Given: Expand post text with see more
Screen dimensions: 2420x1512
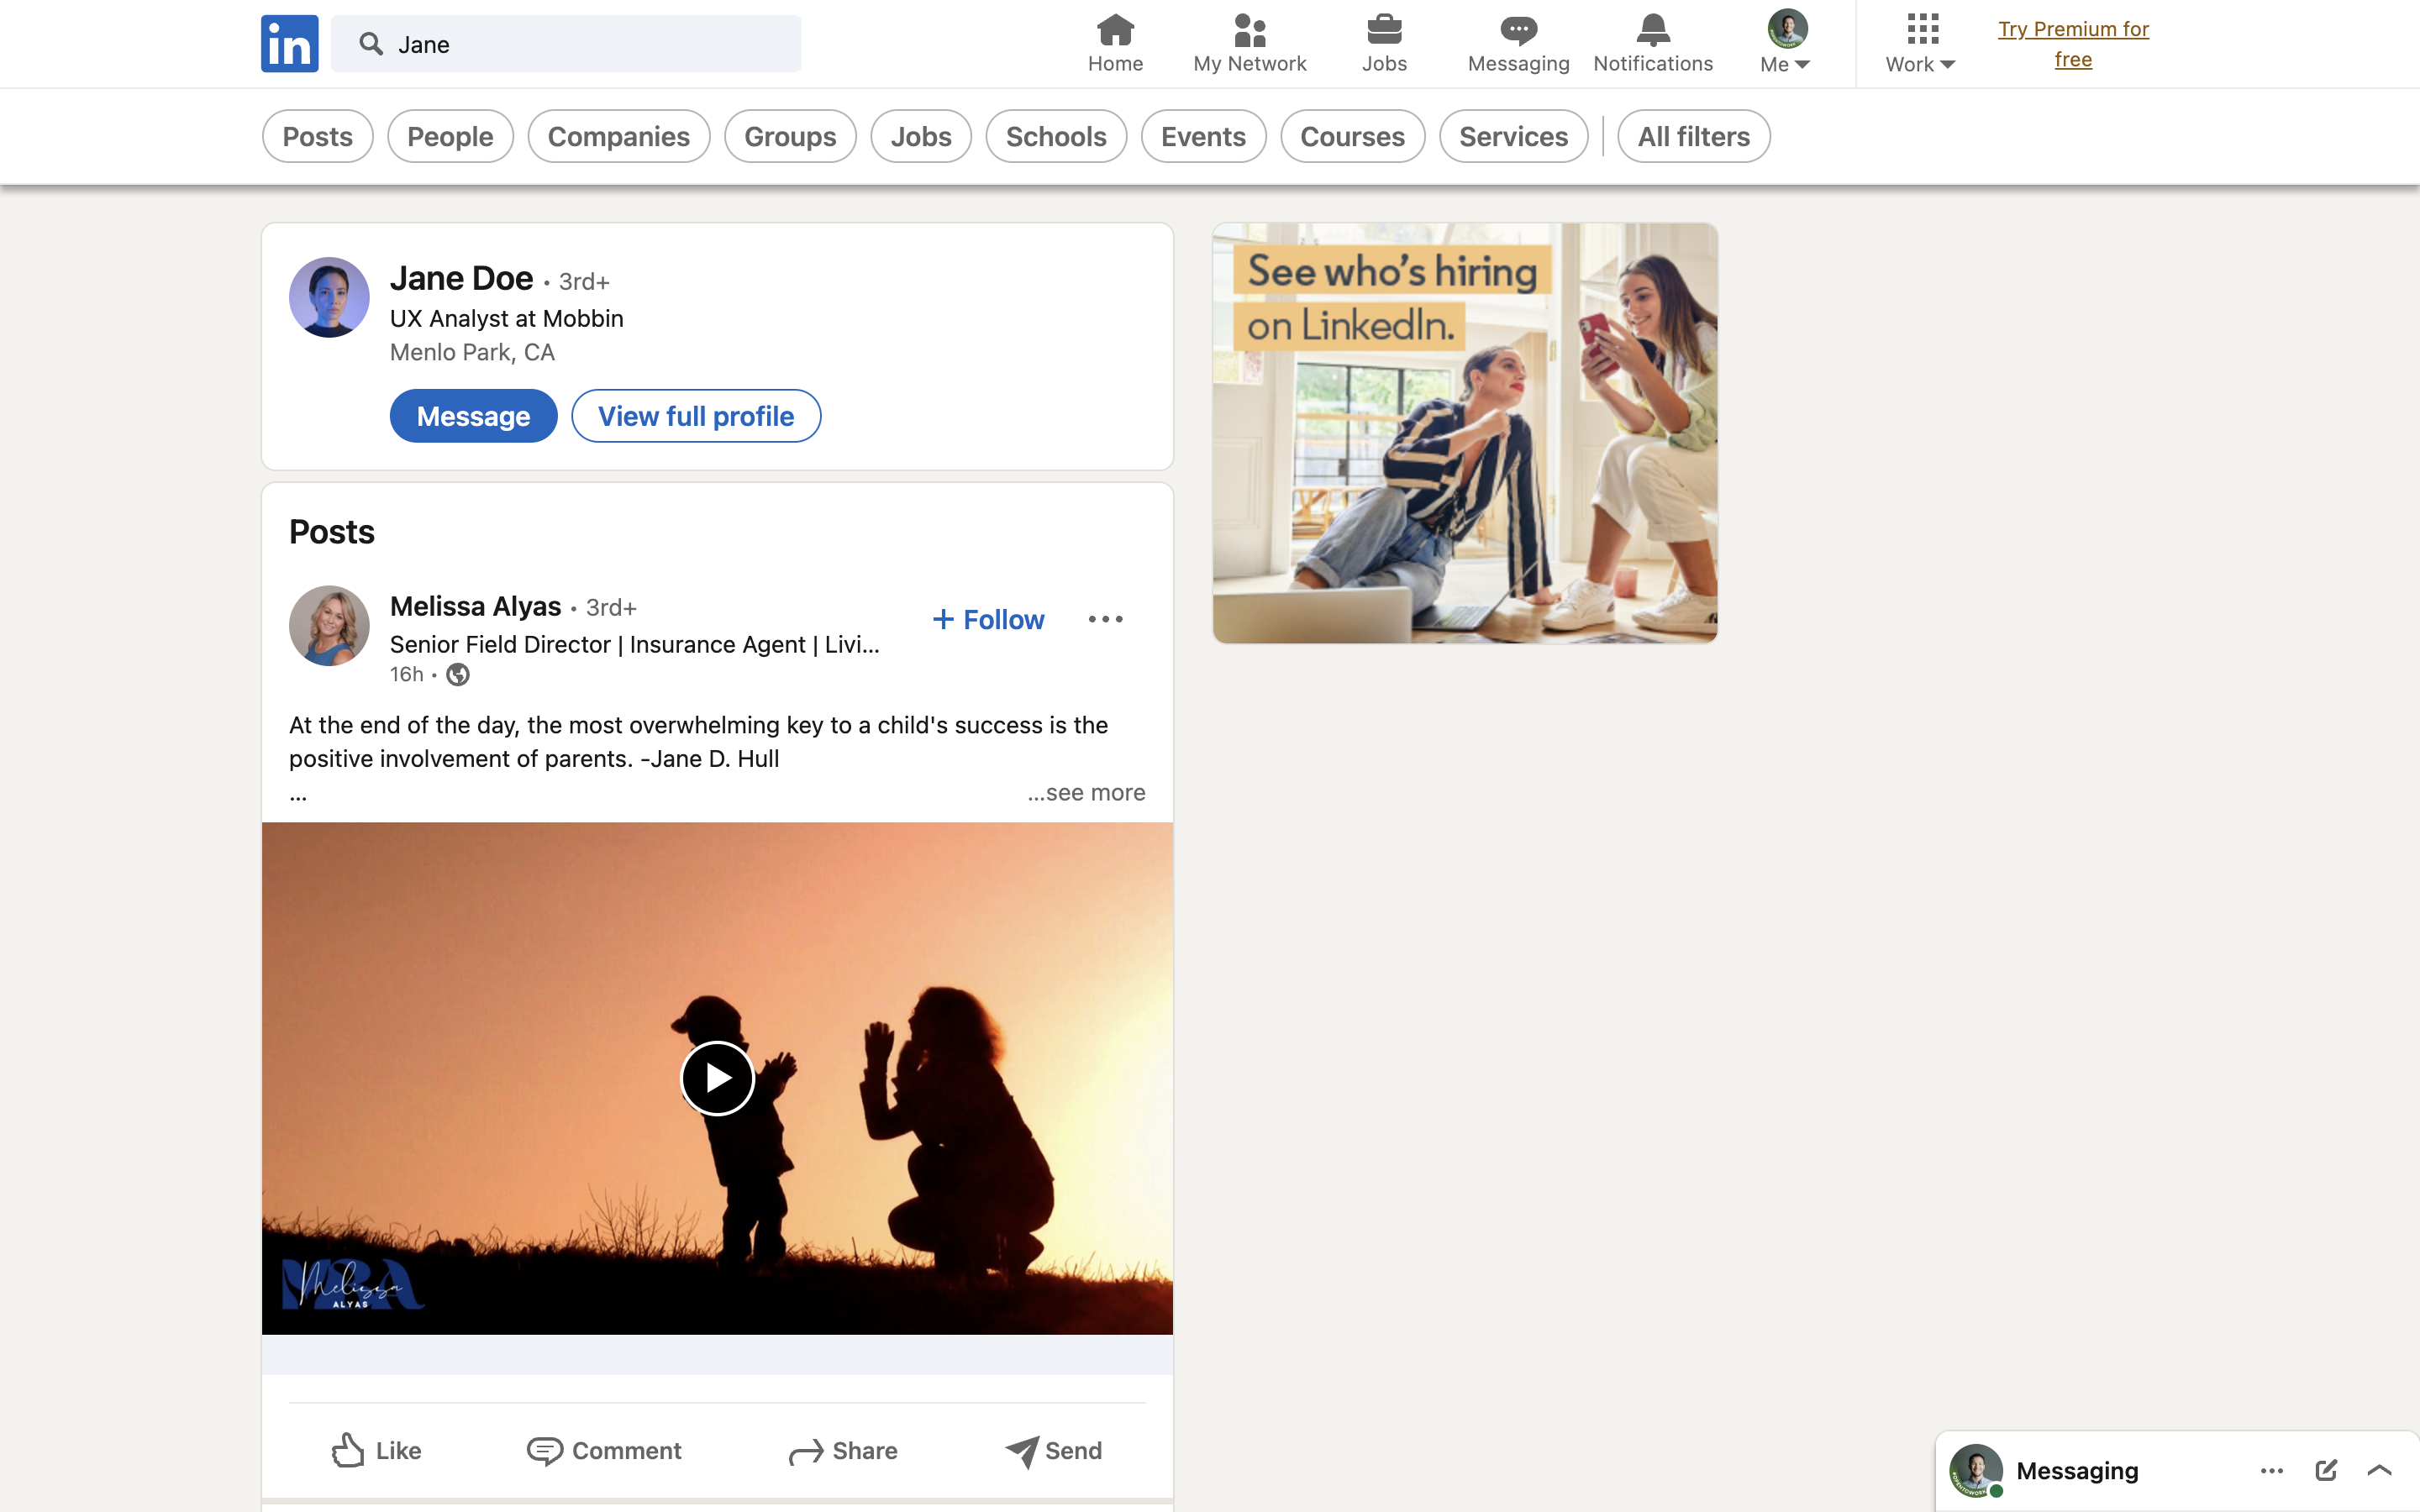Looking at the screenshot, I should coord(1086,792).
